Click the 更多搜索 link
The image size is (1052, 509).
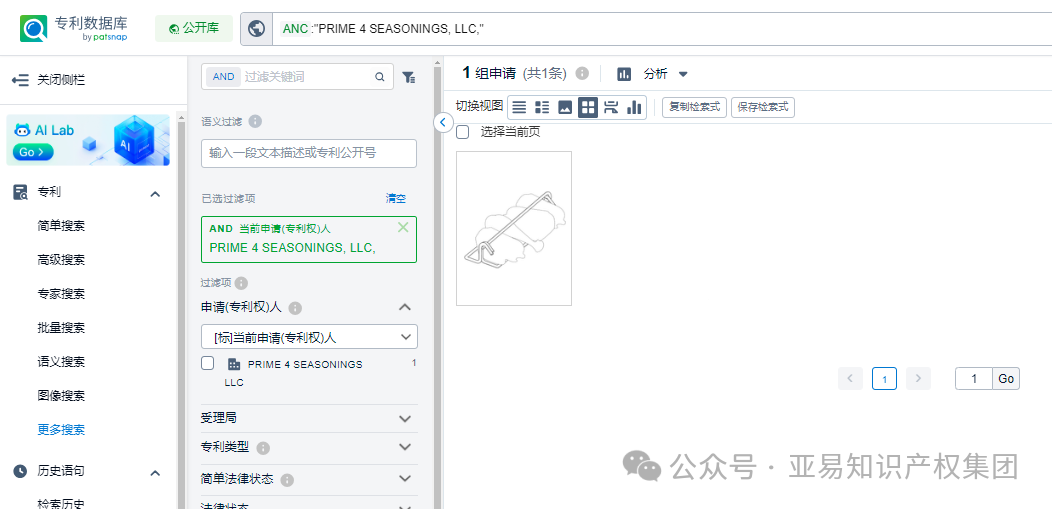click(x=61, y=429)
